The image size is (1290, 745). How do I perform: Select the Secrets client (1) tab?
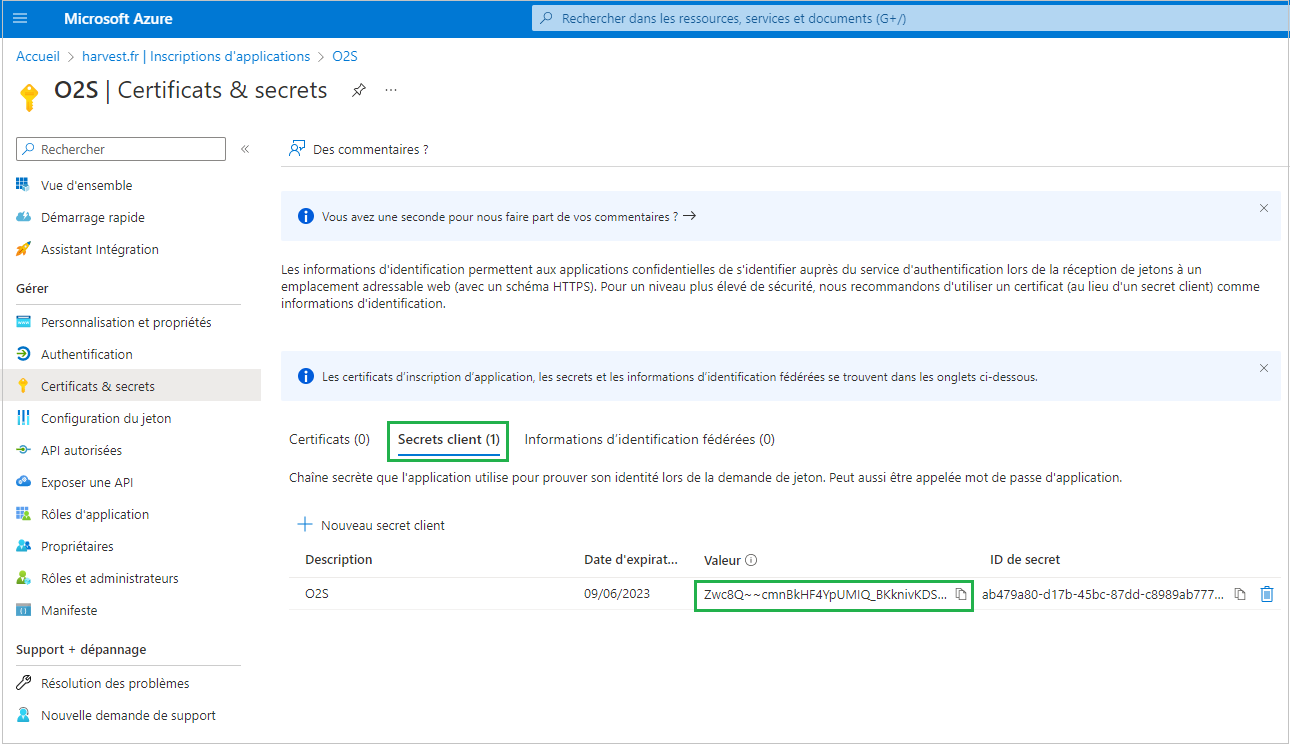pos(448,439)
